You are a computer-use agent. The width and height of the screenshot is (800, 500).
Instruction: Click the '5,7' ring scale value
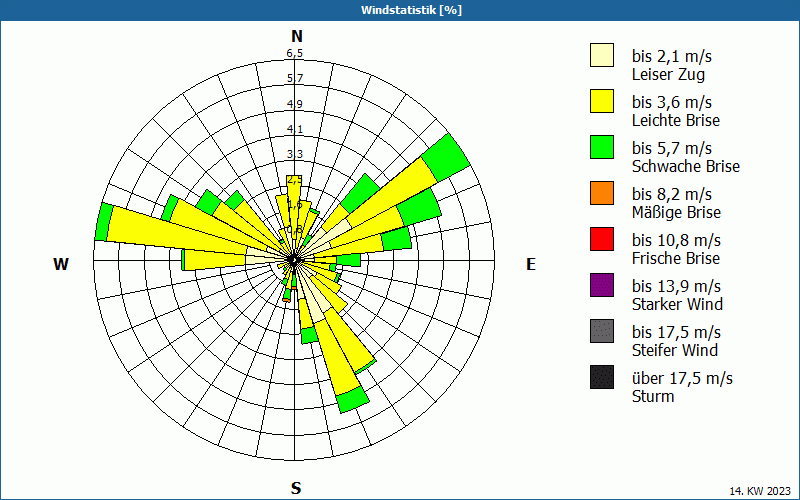[x=294, y=78]
